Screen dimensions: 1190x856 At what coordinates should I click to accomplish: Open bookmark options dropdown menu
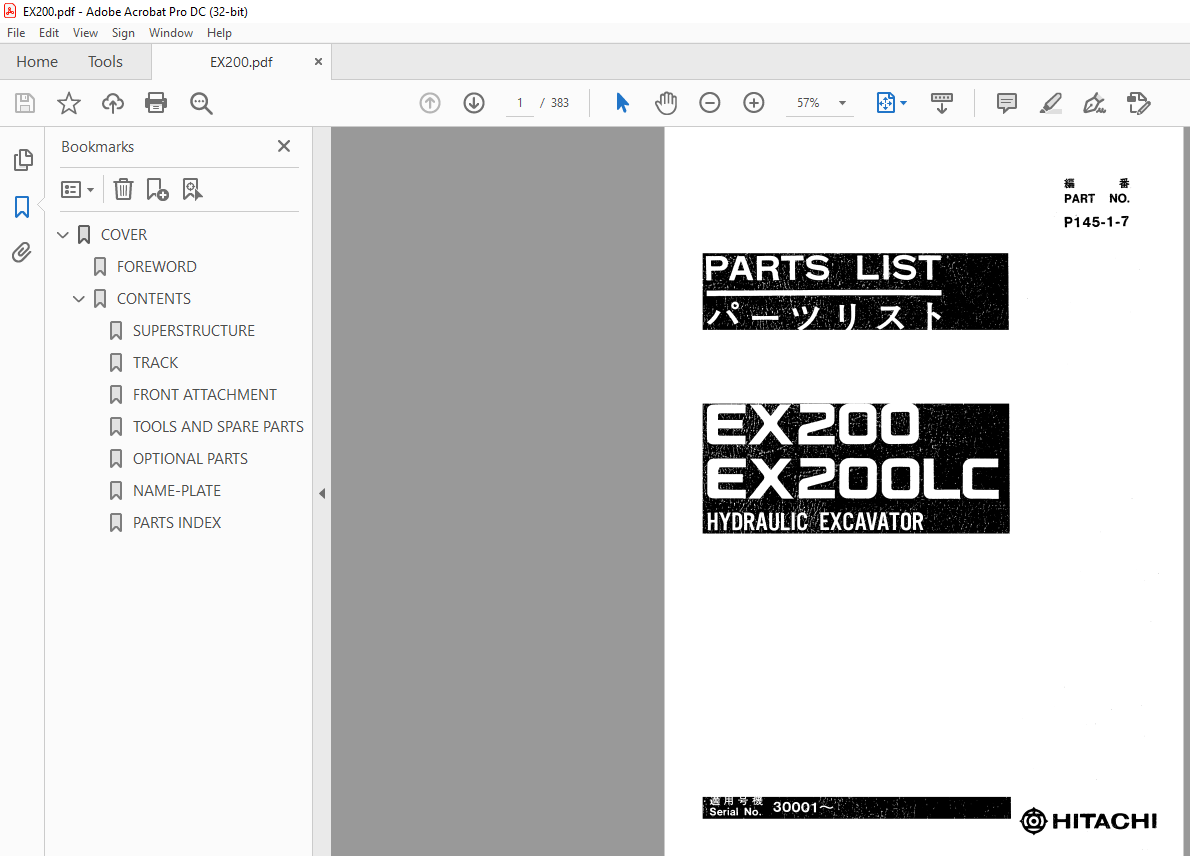tap(77, 189)
